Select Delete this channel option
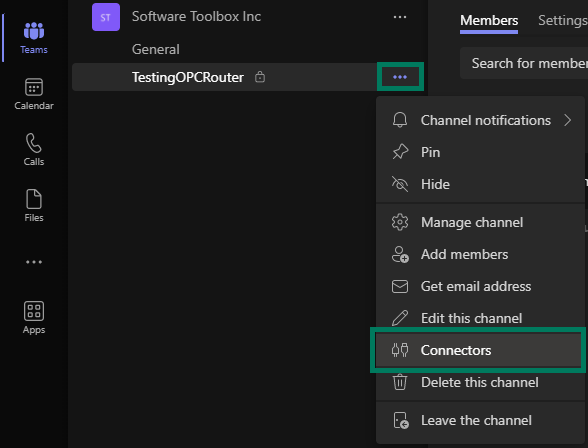The height and width of the screenshot is (448, 588). (481, 382)
